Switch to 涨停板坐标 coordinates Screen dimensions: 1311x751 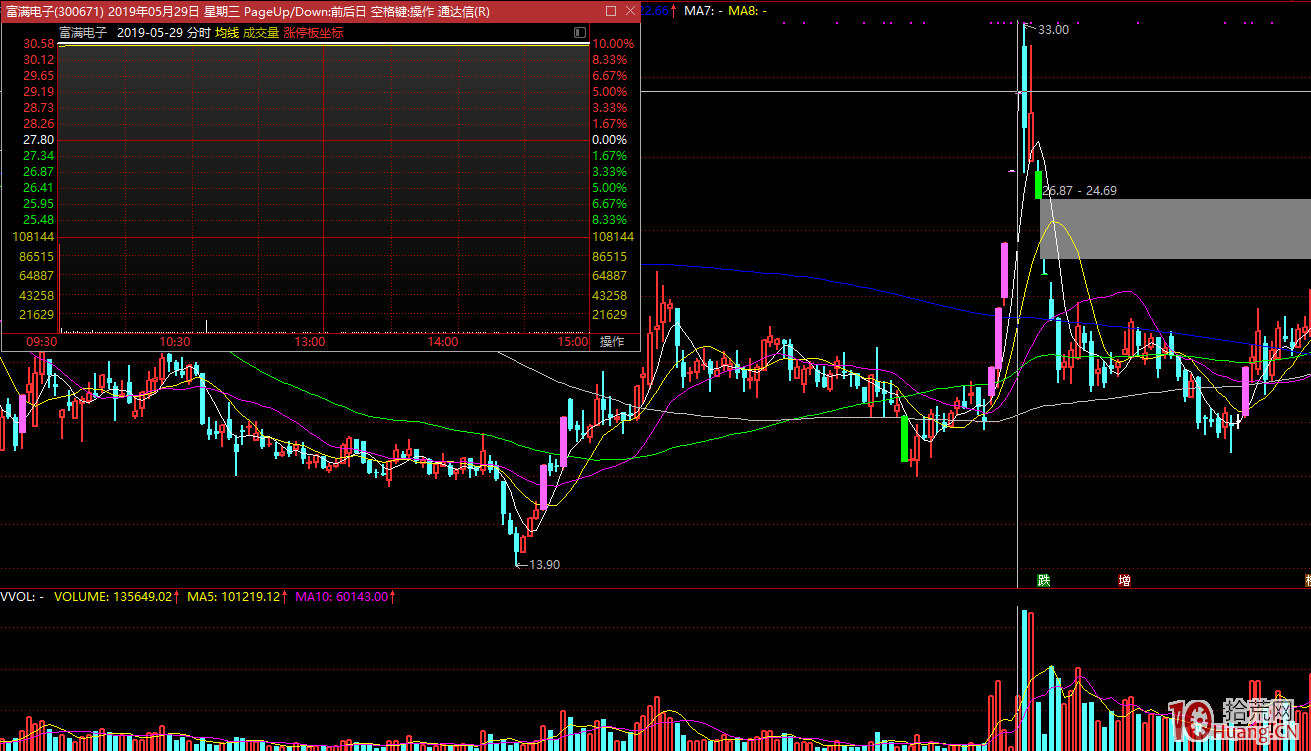(313, 32)
